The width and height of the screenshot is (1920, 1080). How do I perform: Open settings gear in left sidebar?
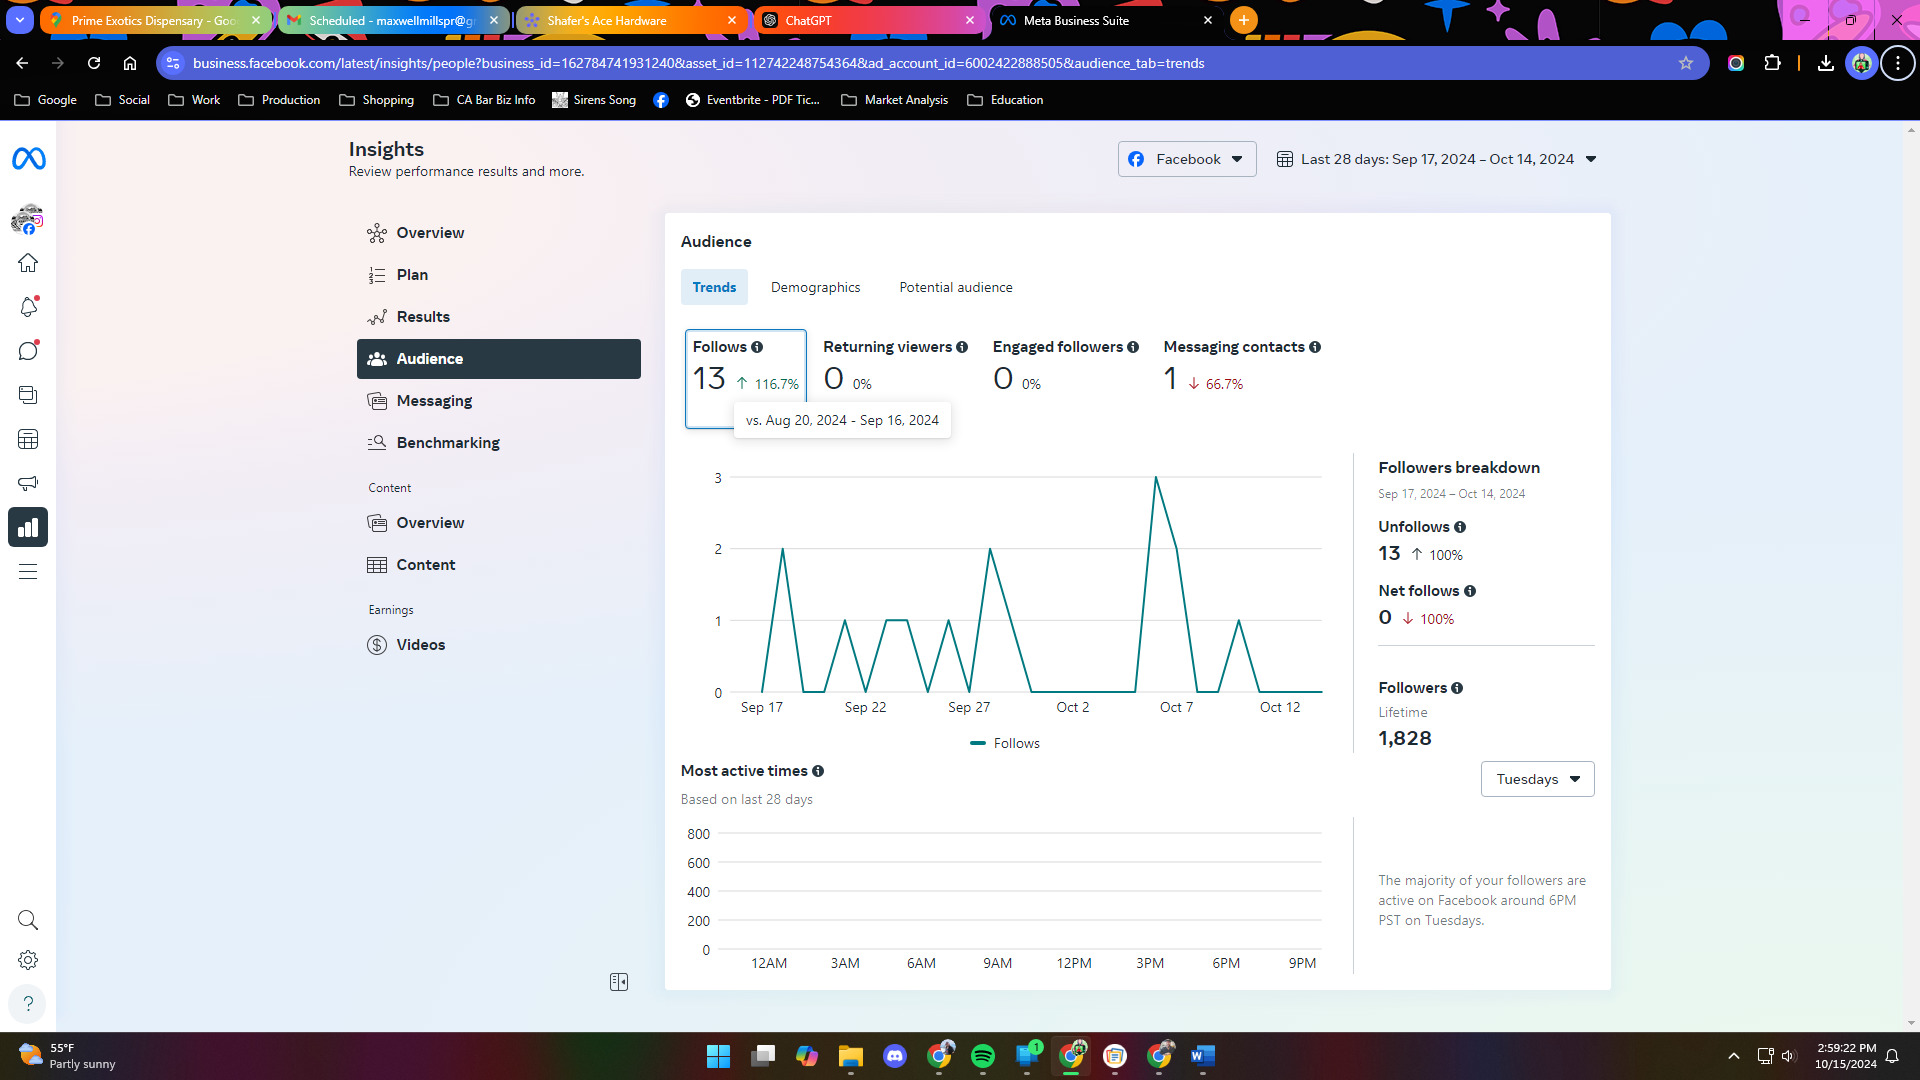click(x=28, y=960)
